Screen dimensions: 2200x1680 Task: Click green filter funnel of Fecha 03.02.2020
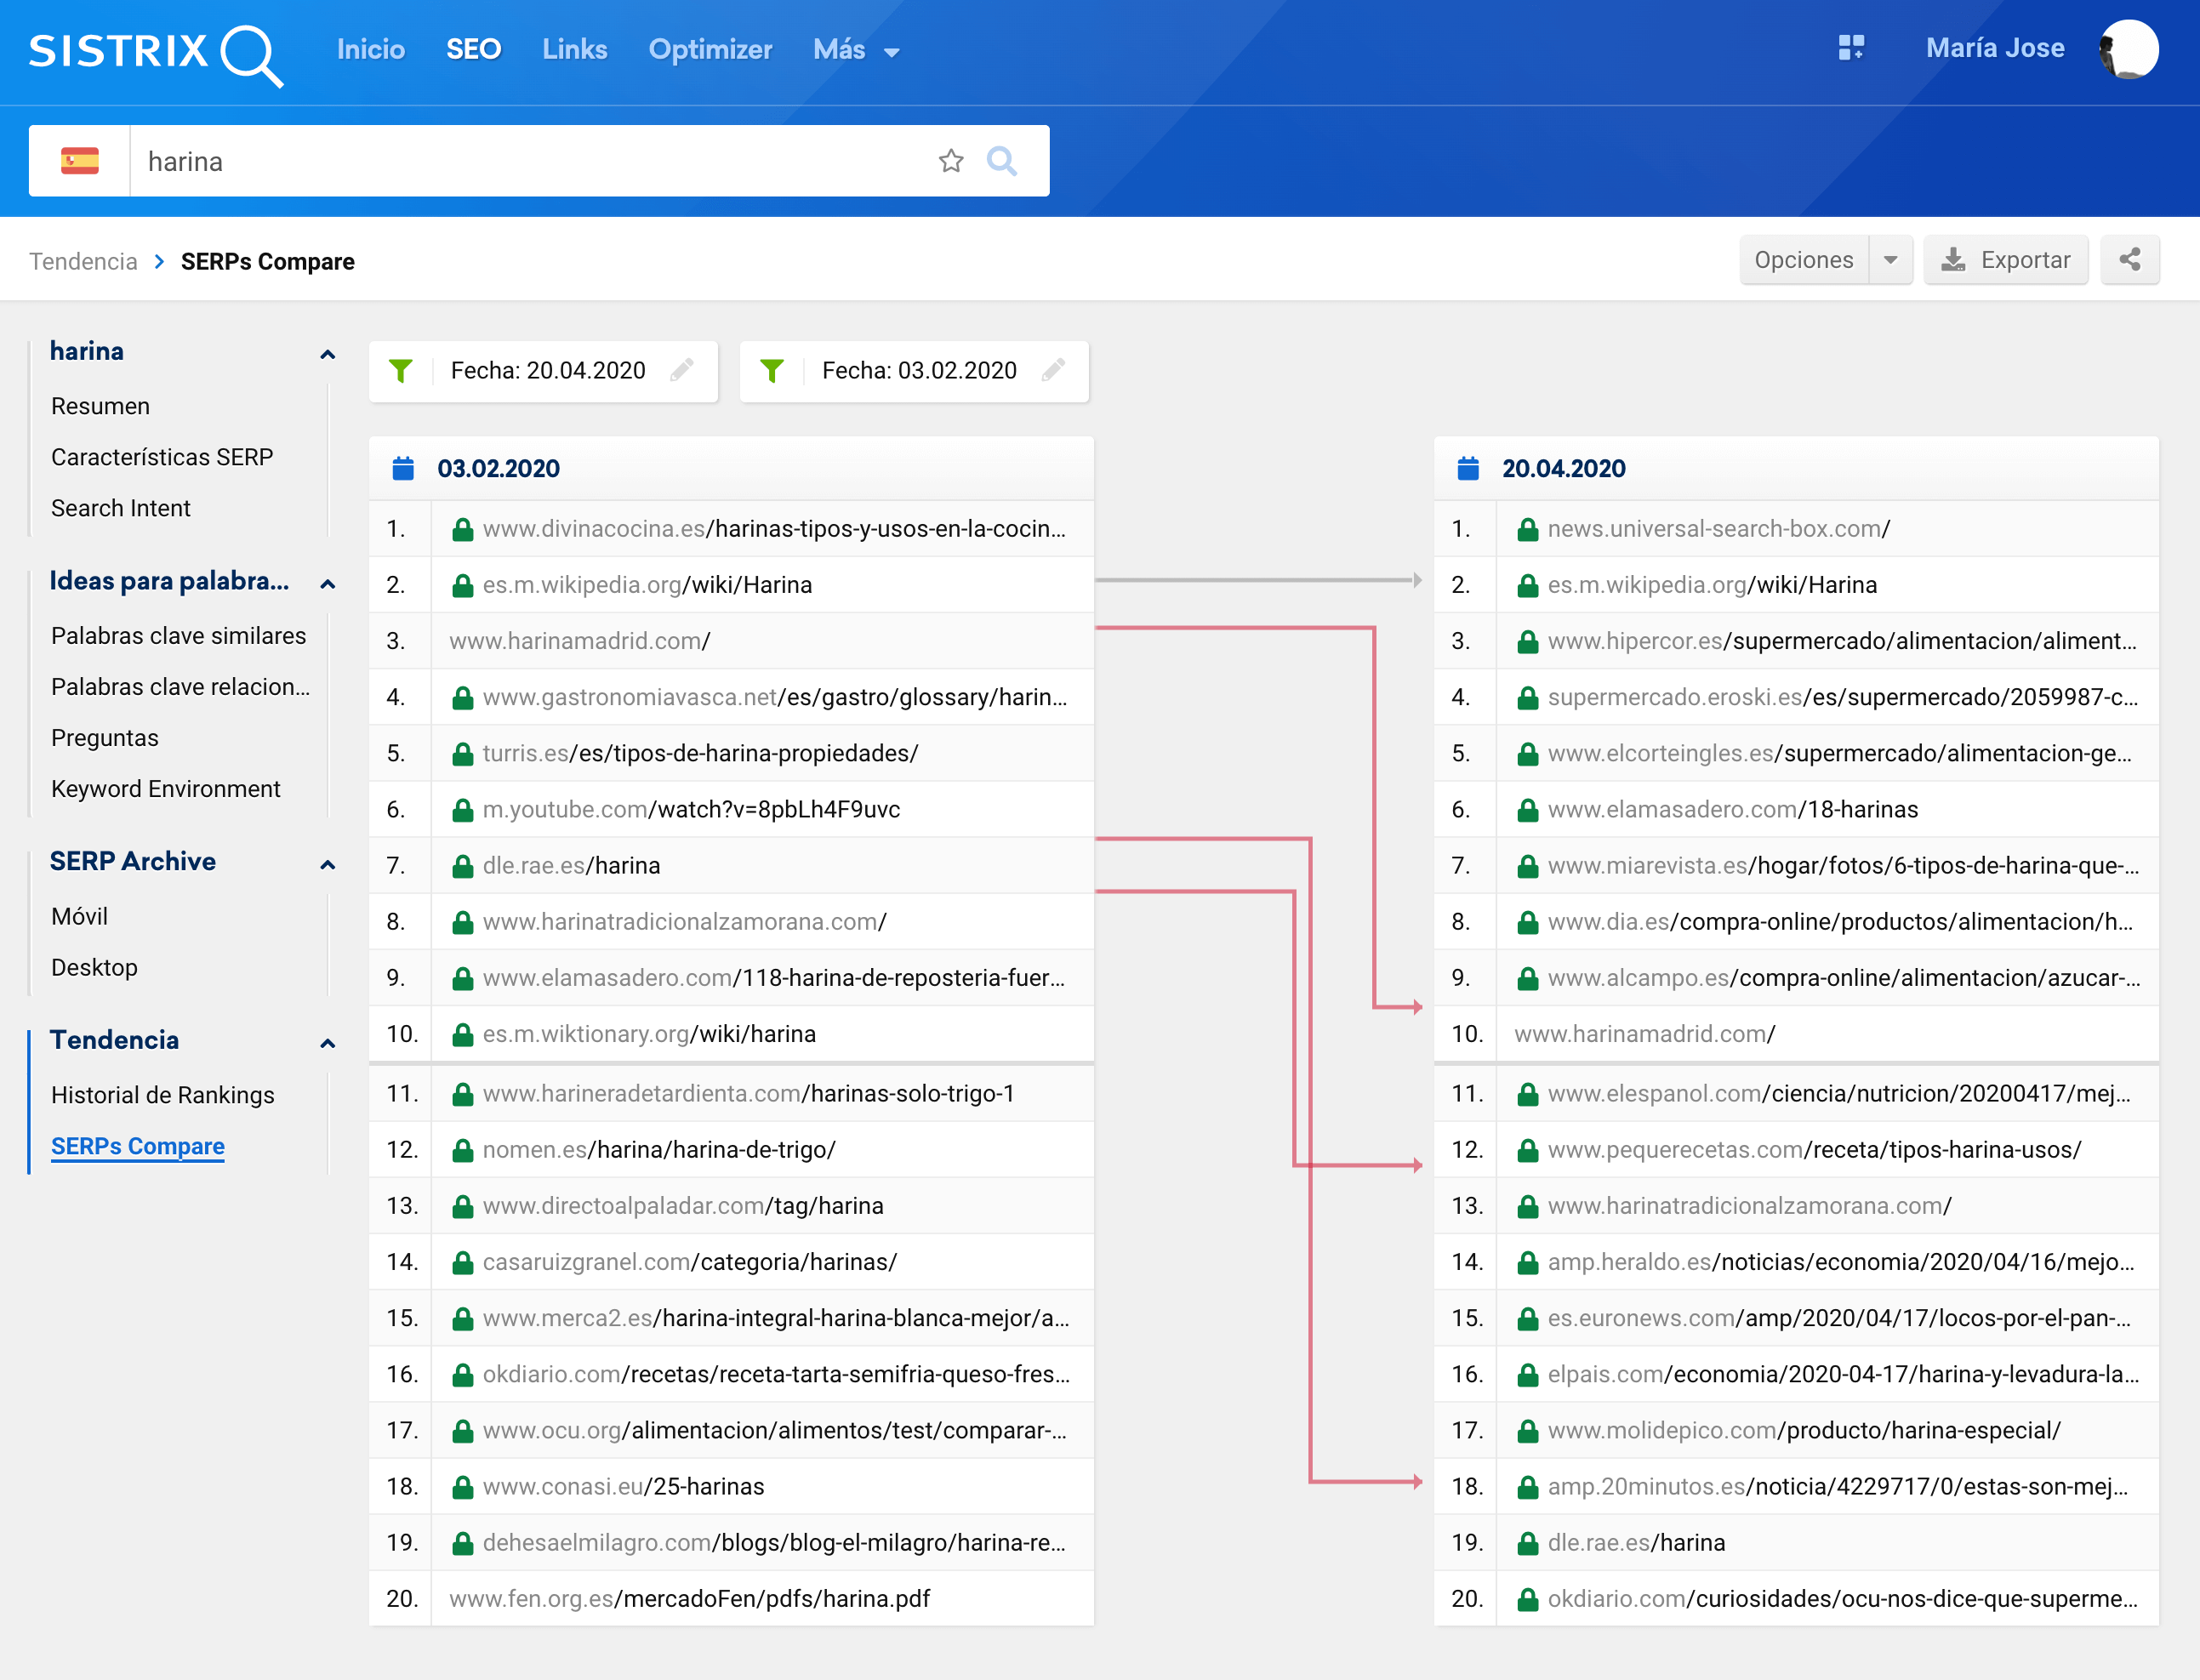[x=772, y=370]
